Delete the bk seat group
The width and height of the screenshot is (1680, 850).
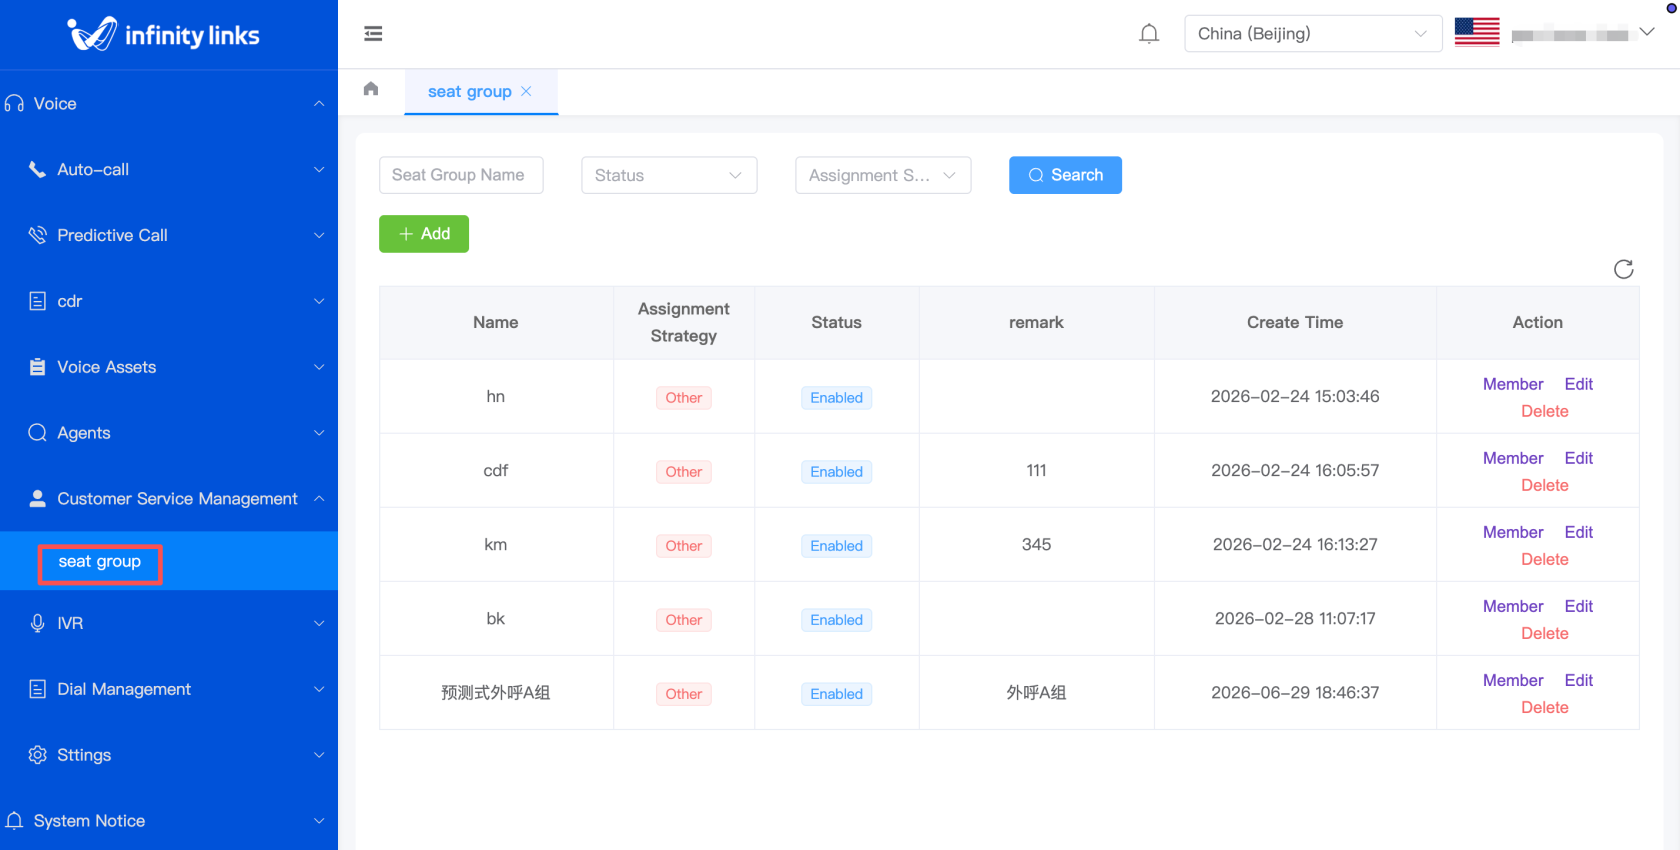click(x=1545, y=633)
